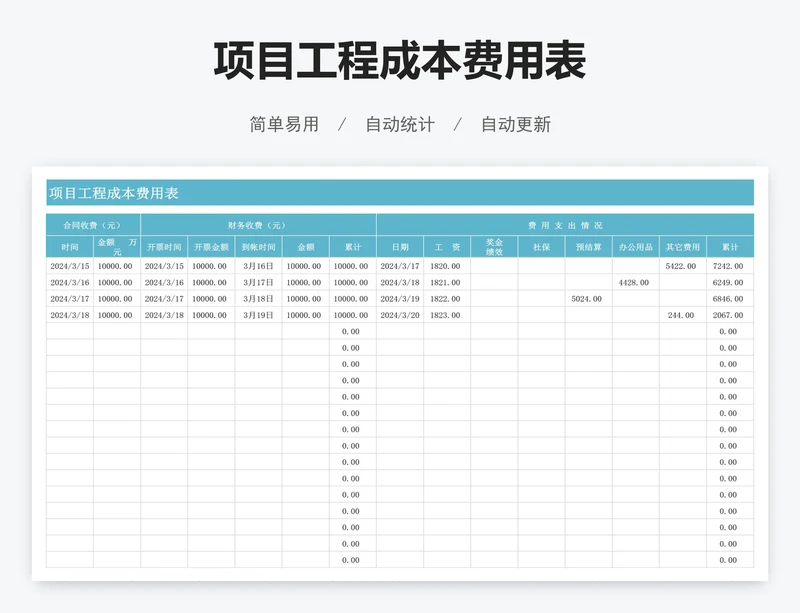This screenshot has height=613, width=800.
Task: Select the 3月18日 cell in 到帐时间
Action: (x=258, y=299)
